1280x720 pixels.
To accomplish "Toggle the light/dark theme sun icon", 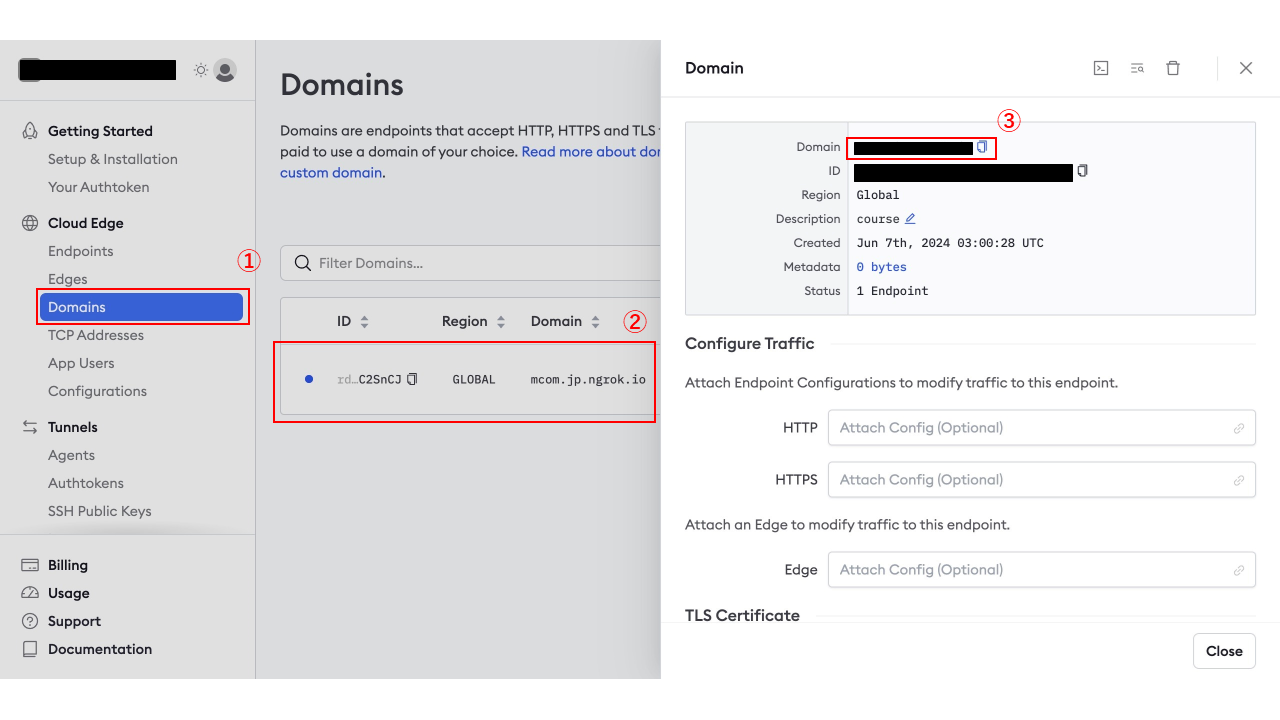I will coord(201,70).
